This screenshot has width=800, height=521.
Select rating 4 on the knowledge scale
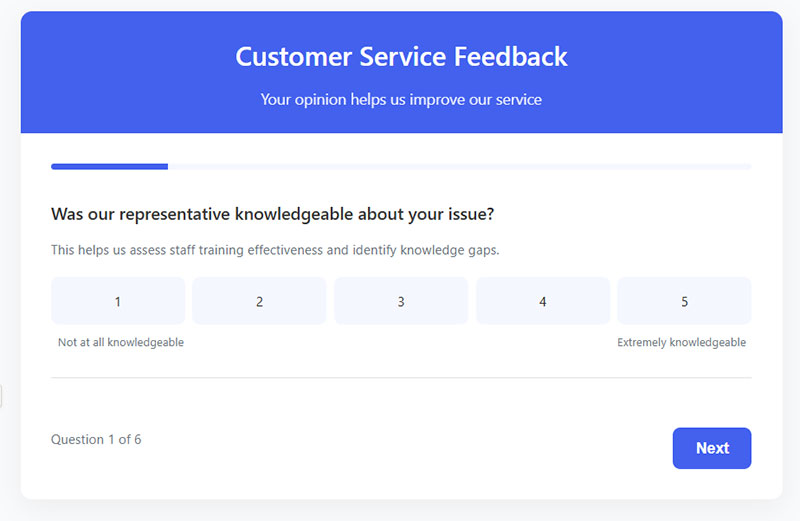point(543,301)
